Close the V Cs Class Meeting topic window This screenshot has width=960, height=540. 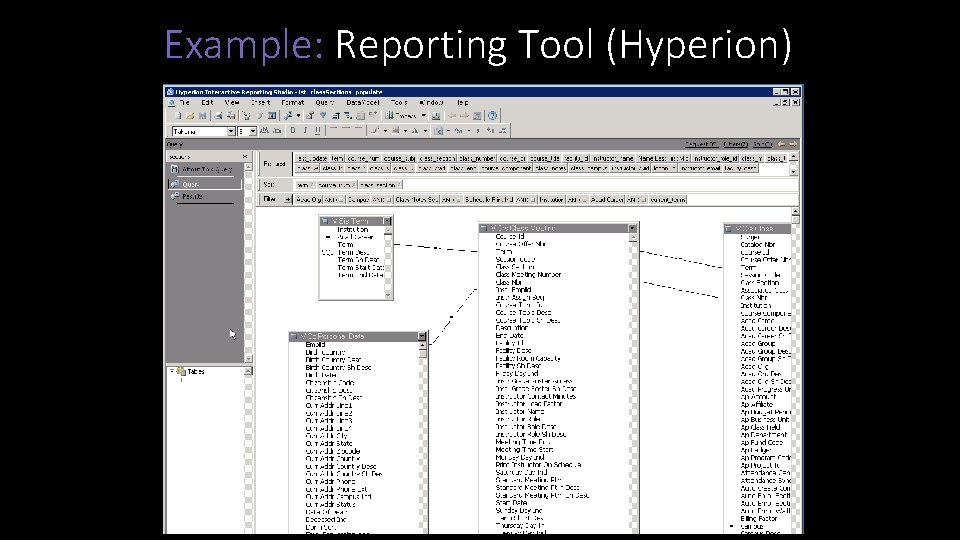[632, 228]
